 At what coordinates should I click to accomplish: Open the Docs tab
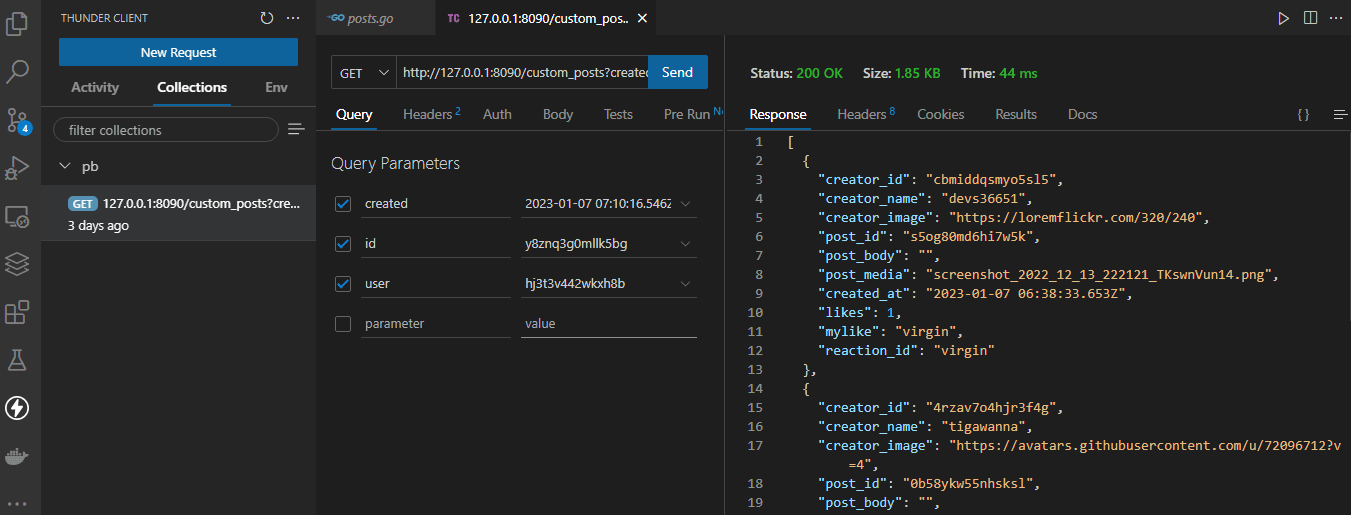click(x=1082, y=114)
